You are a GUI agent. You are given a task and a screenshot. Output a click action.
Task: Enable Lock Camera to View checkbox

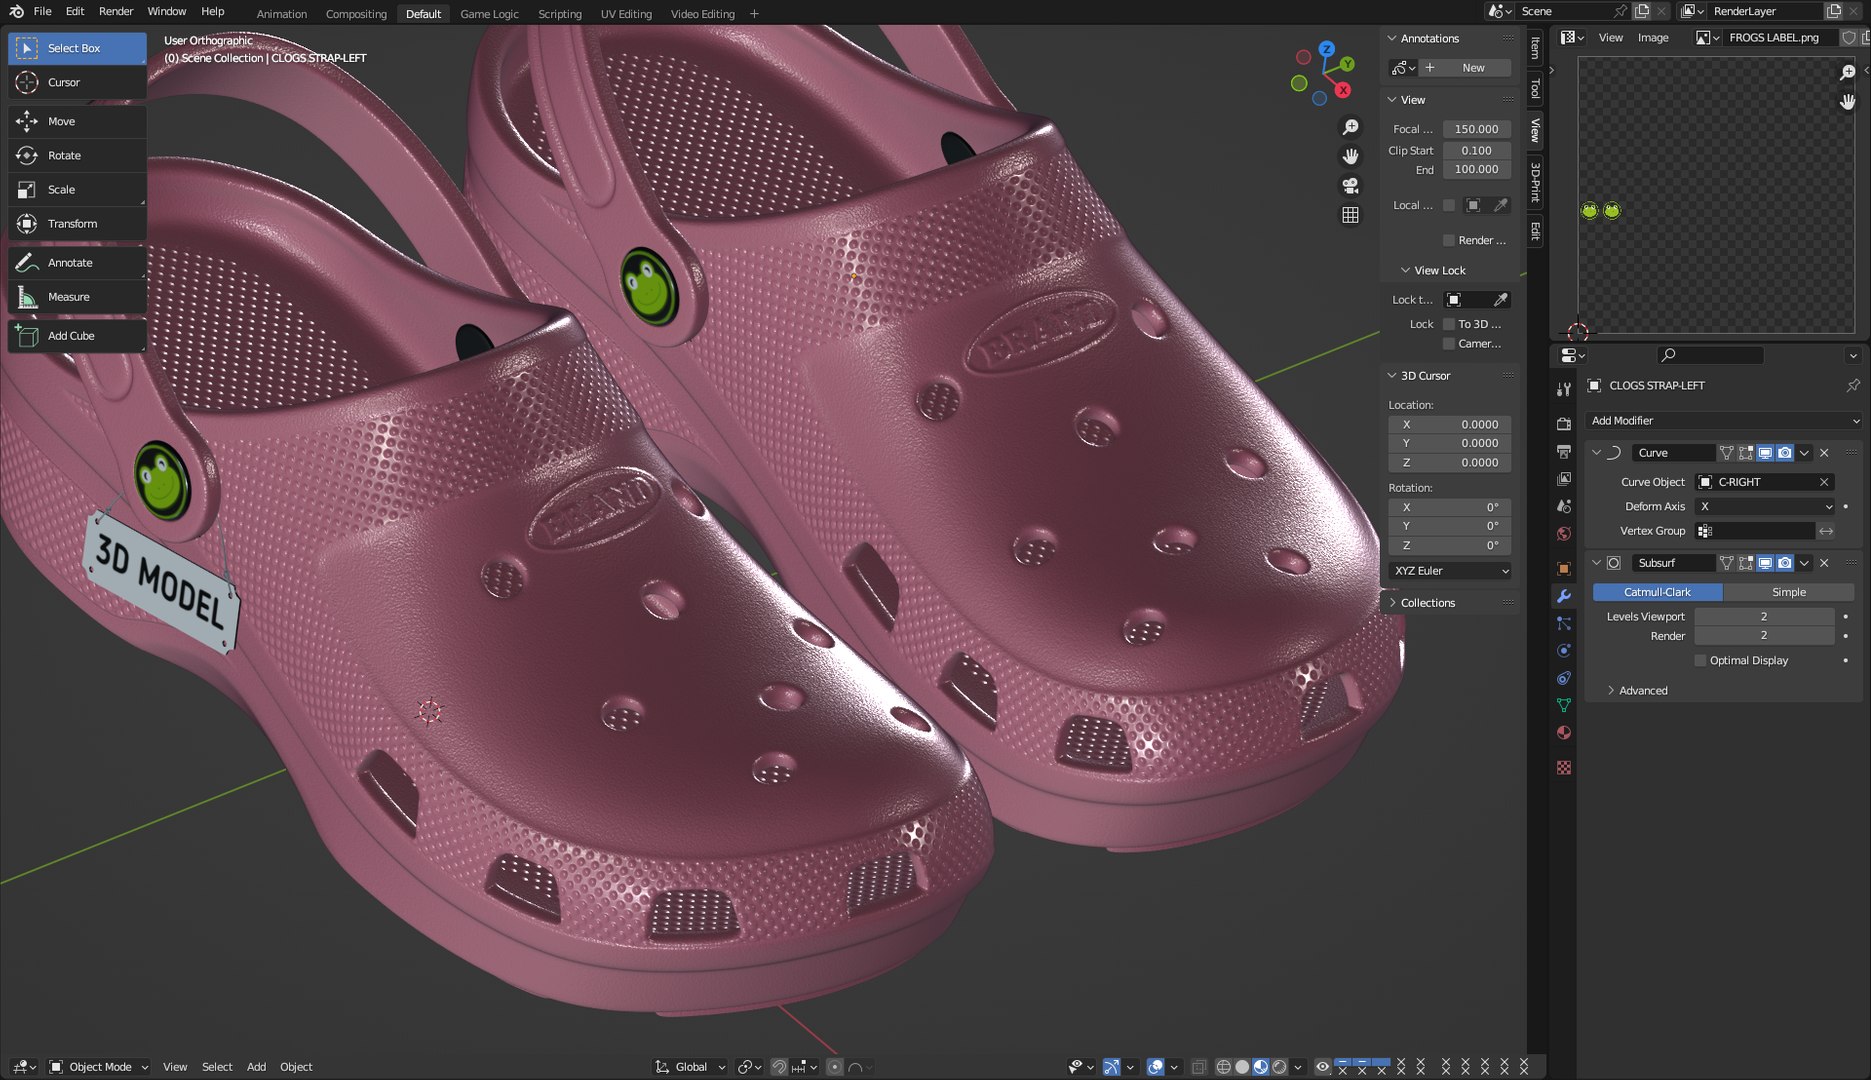coord(1449,344)
